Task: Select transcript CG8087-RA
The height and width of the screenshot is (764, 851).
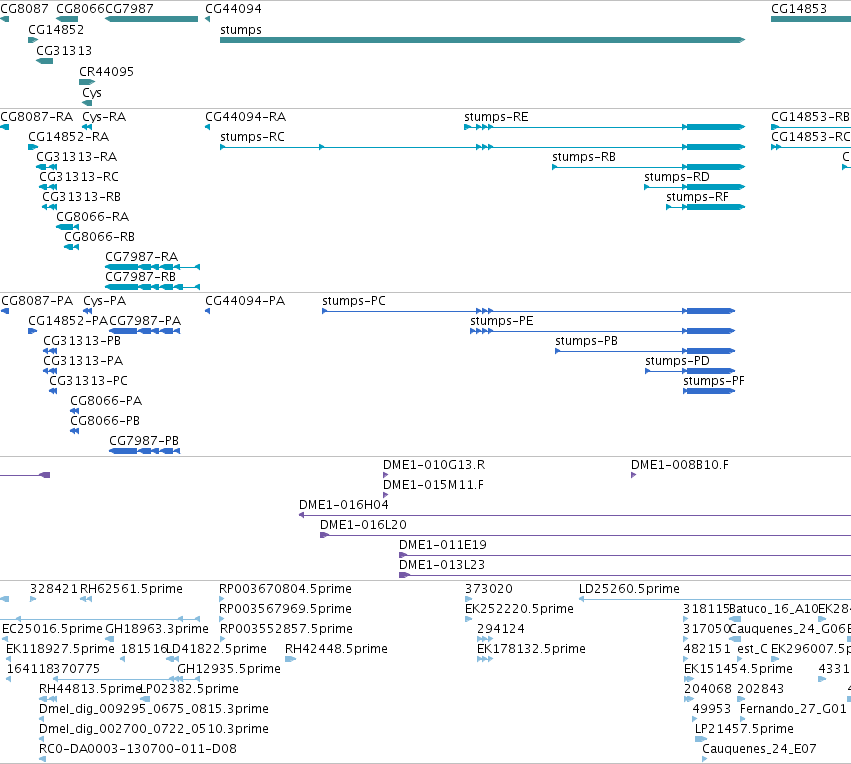Action: (4, 128)
